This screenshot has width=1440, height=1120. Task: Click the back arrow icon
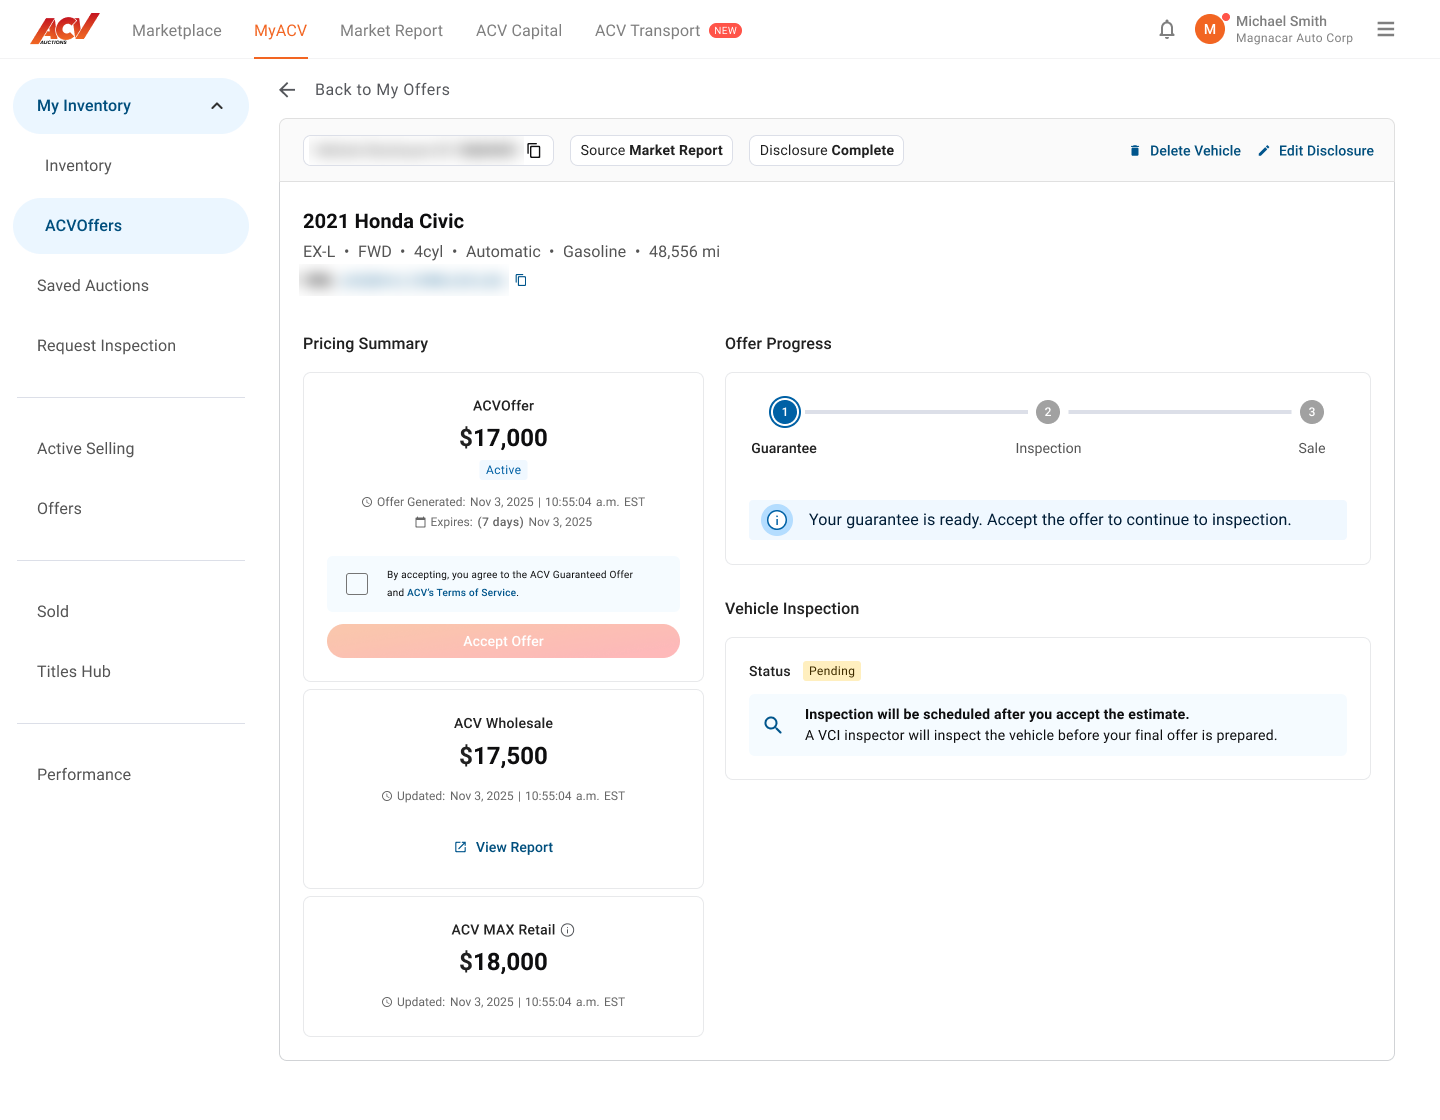click(x=287, y=90)
